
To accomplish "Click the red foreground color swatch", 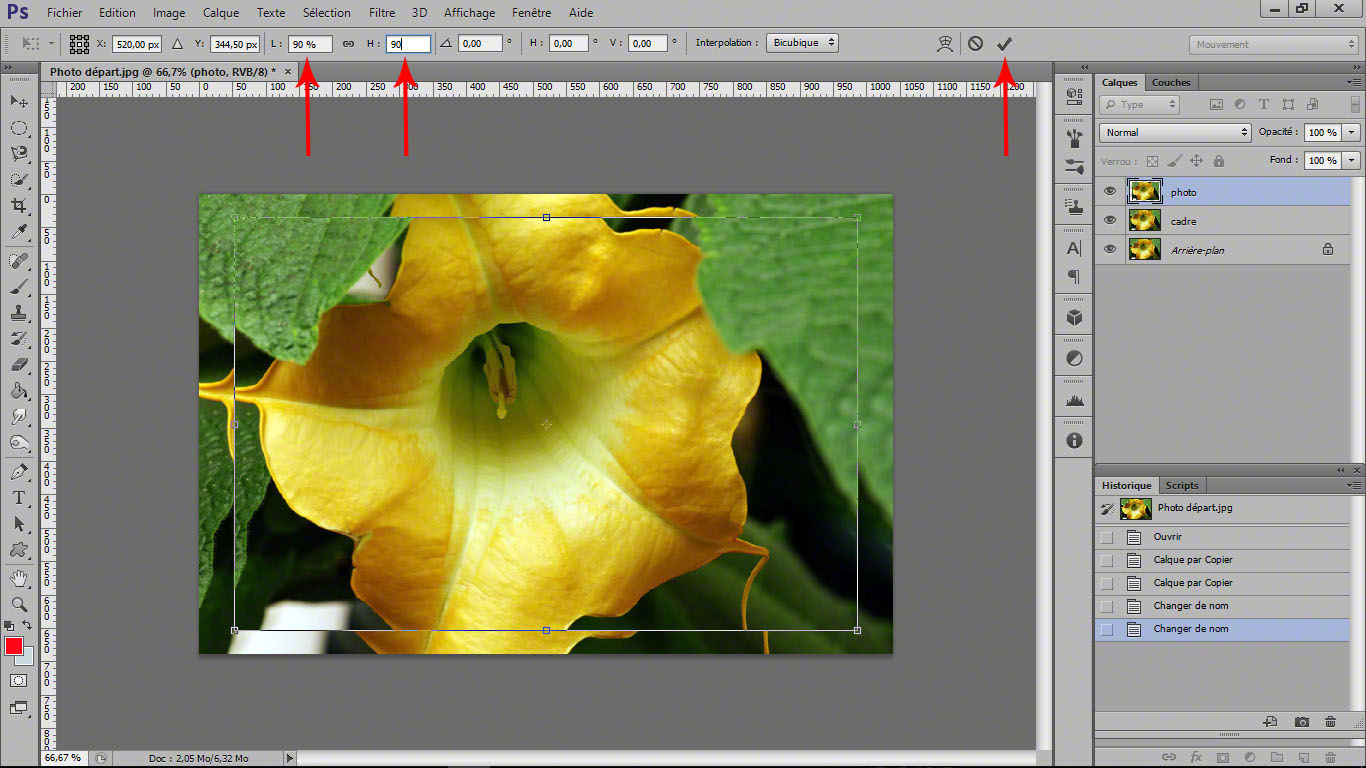I will pyautogui.click(x=14, y=646).
